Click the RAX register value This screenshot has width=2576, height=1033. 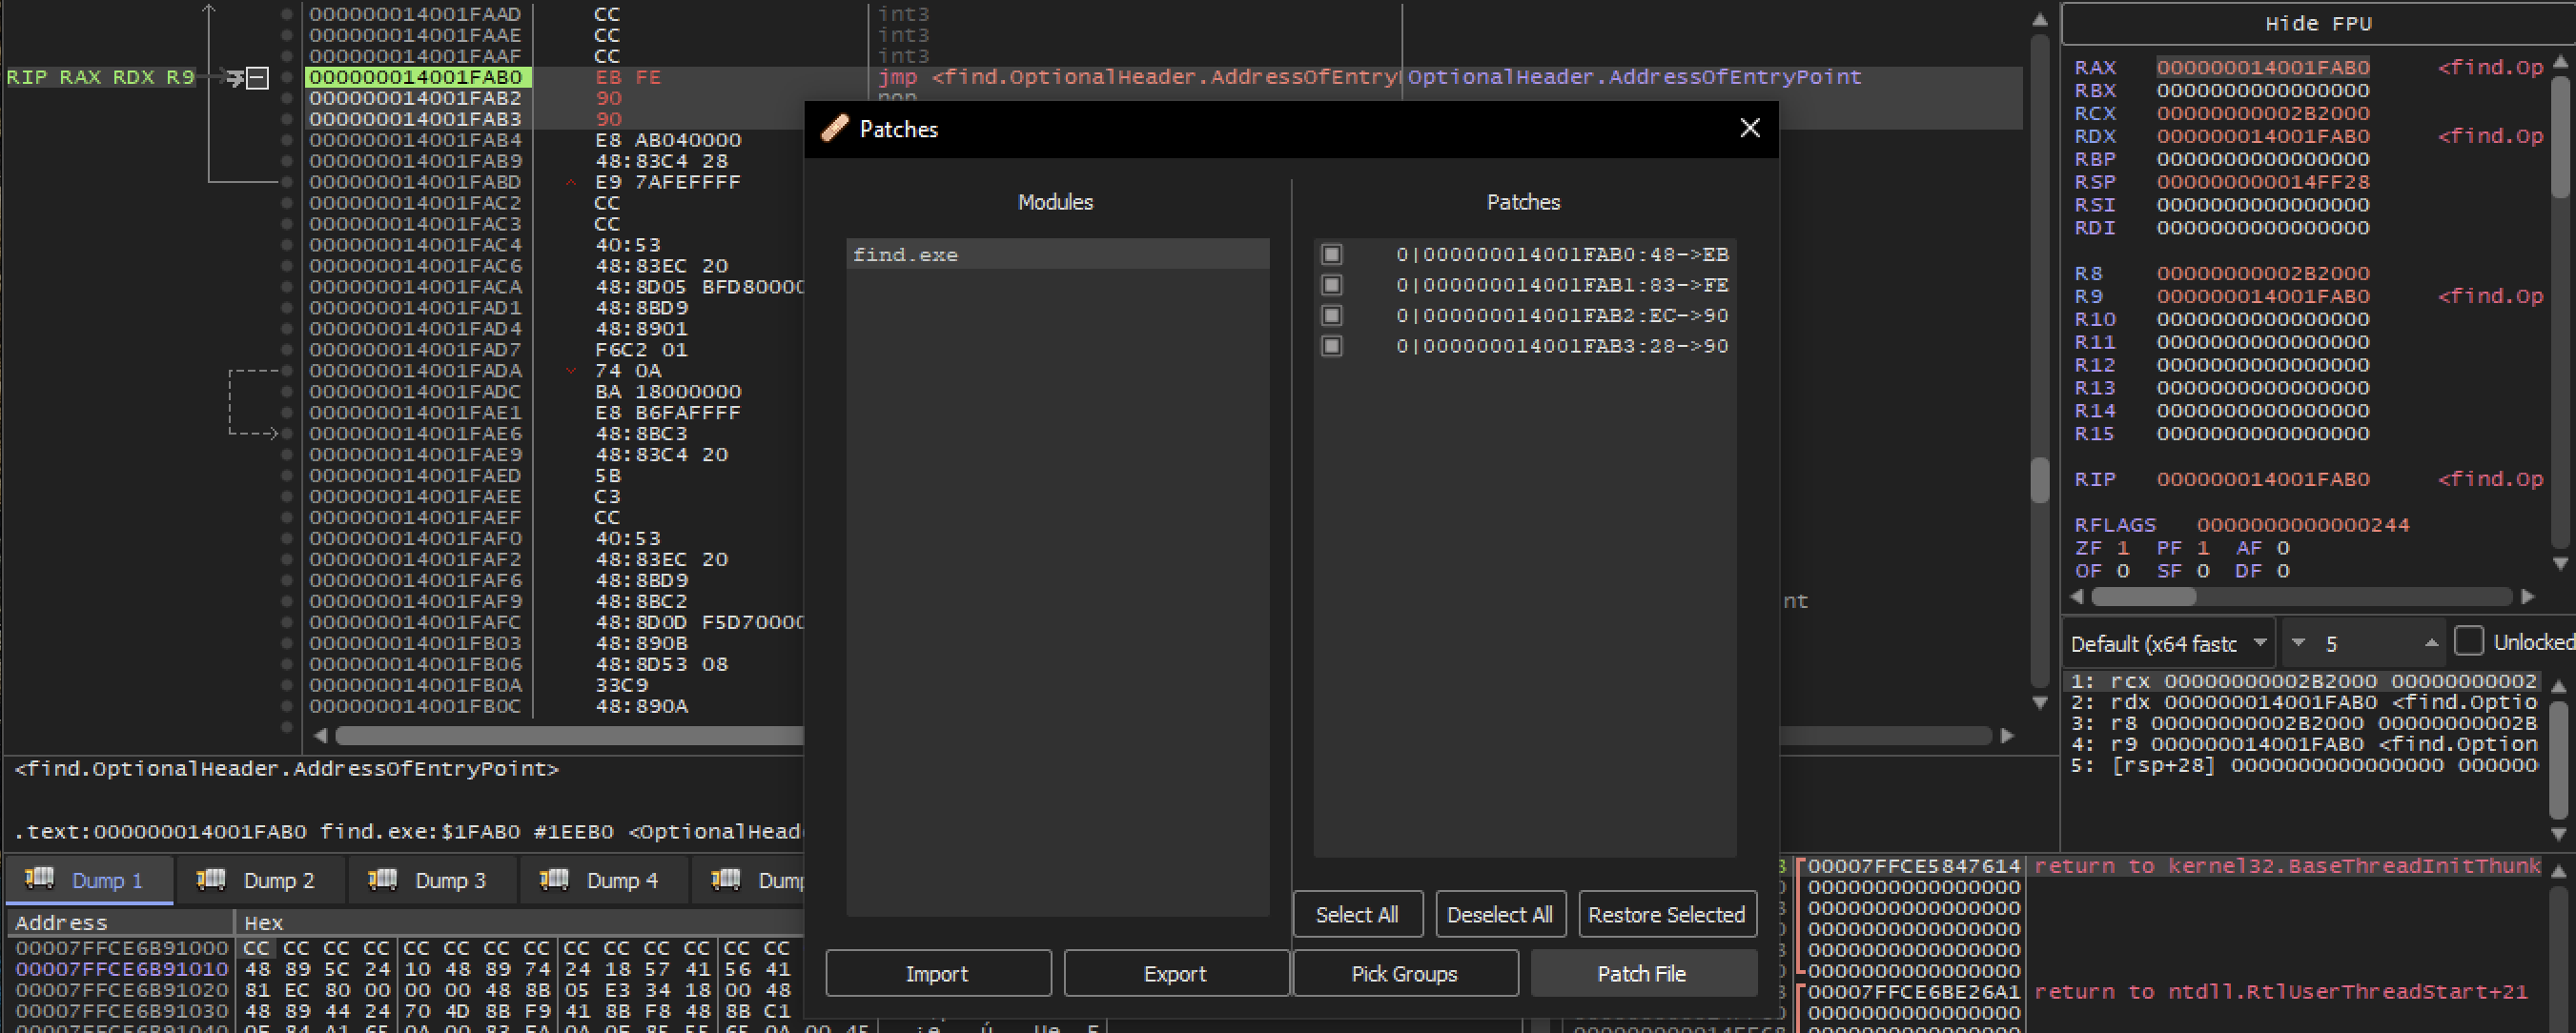point(2262,67)
